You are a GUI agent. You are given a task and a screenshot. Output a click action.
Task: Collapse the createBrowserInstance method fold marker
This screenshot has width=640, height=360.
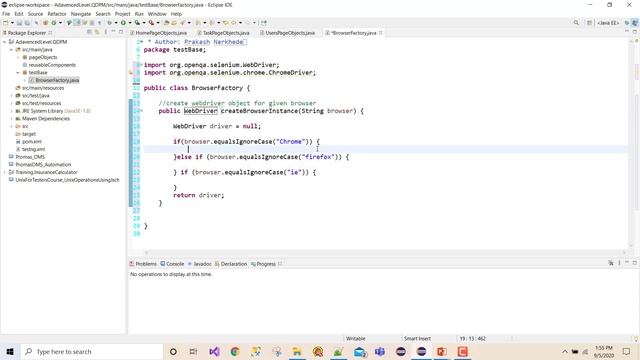tap(141, 111)
